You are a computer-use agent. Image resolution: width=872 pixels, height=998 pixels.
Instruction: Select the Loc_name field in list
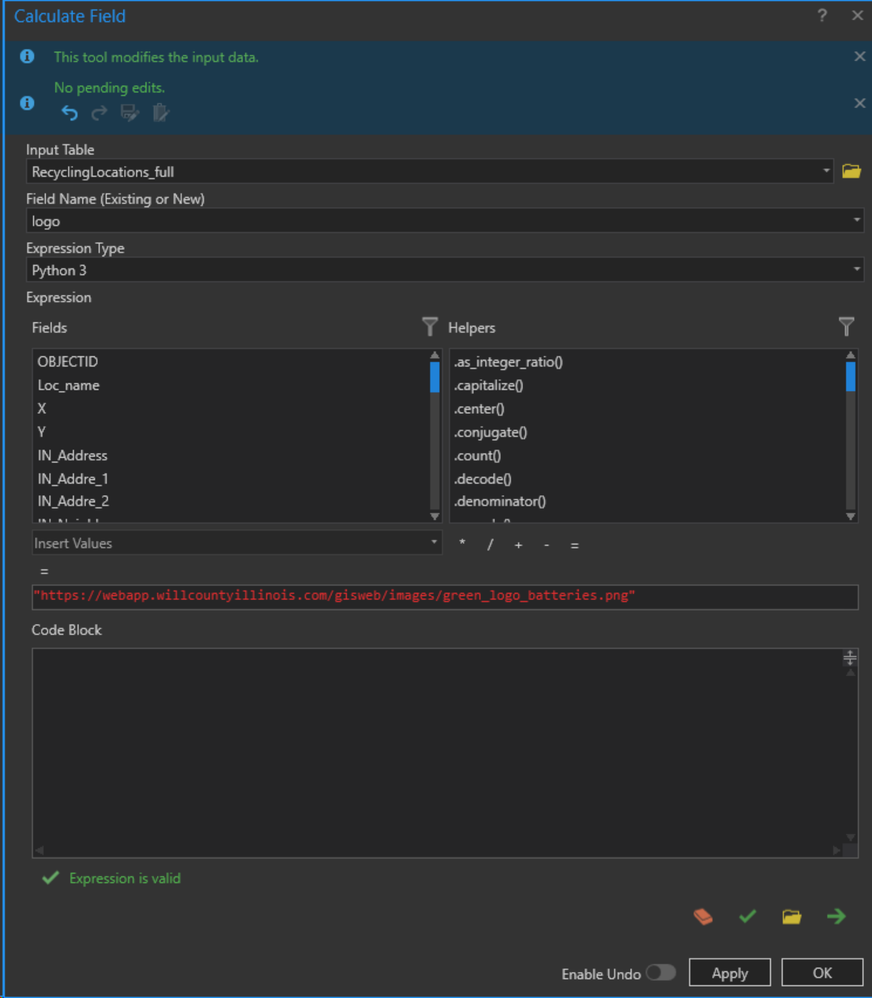(x=68, y=385)
